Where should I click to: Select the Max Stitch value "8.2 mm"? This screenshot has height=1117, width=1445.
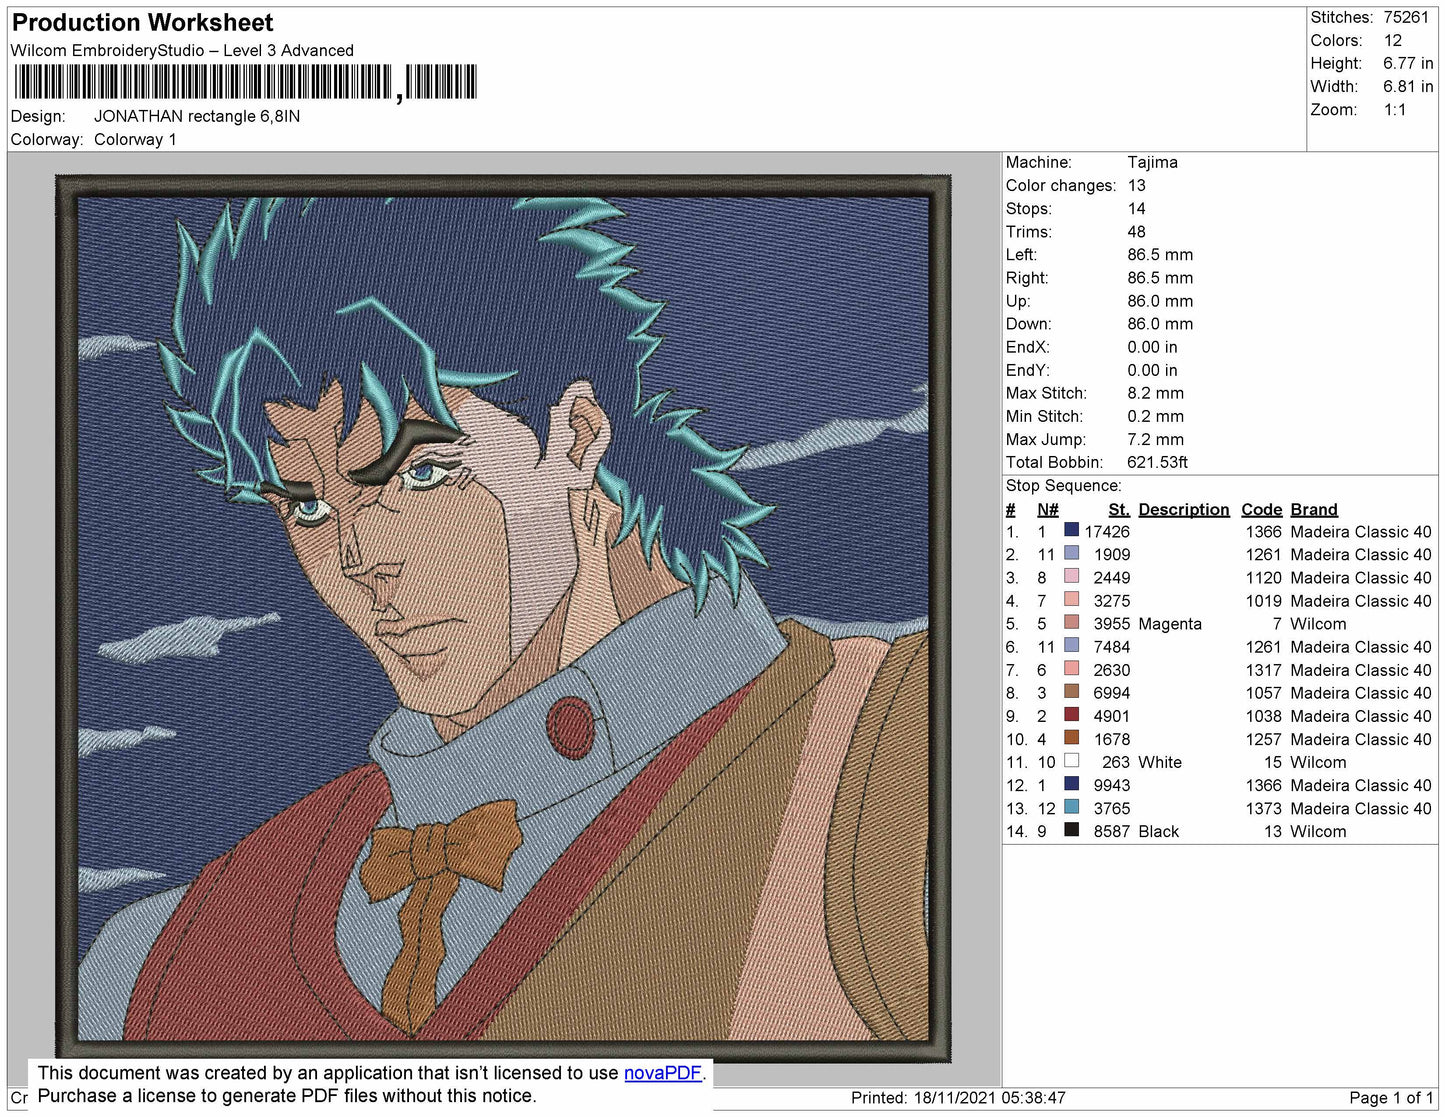1155,393
